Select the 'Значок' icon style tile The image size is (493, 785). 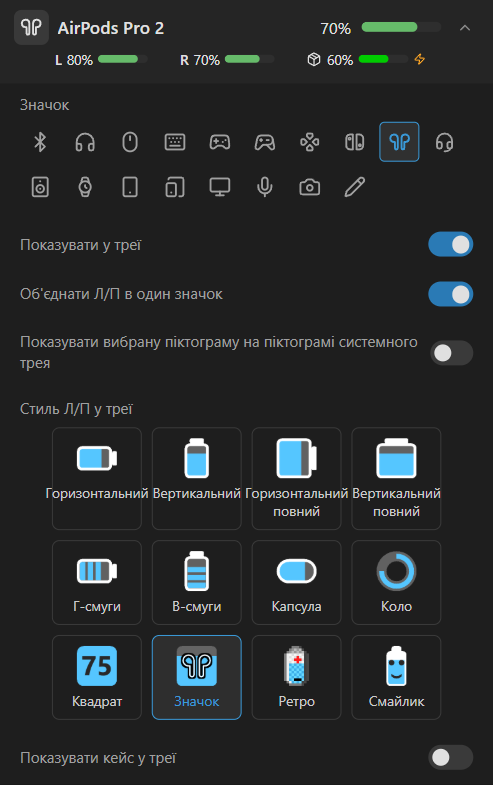tap(197, 677)
